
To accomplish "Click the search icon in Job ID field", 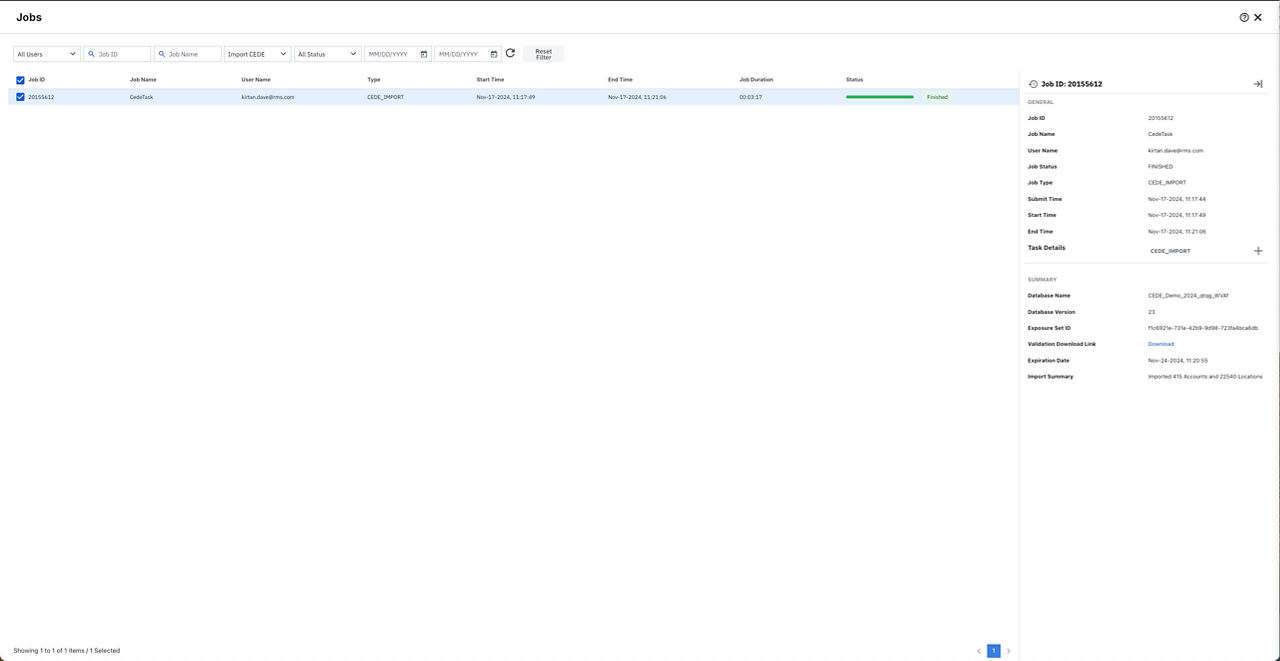I will tap(91, 53).
